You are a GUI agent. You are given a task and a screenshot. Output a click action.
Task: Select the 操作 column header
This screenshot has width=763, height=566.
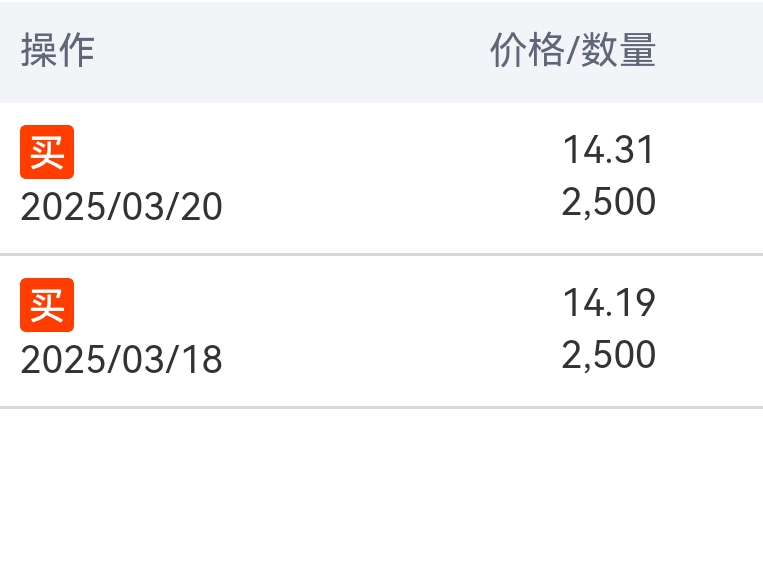coord(57,50)
